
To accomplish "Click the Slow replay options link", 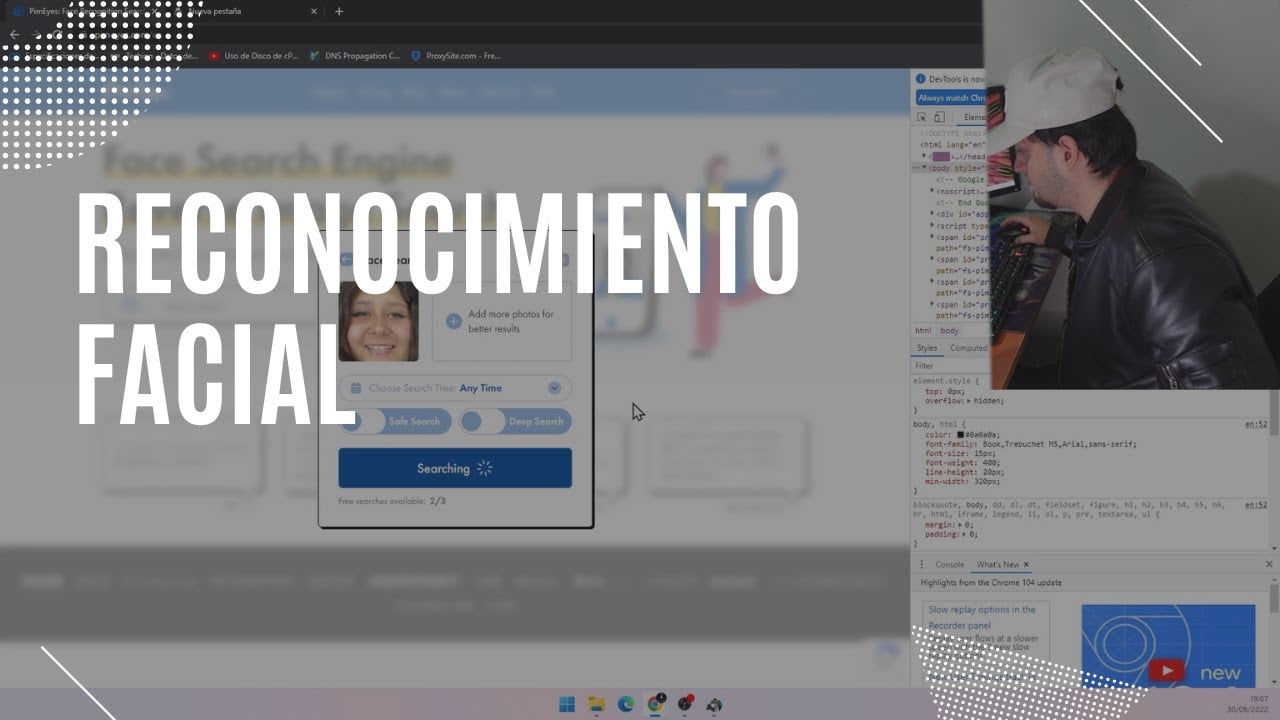I will coord(982,617).
